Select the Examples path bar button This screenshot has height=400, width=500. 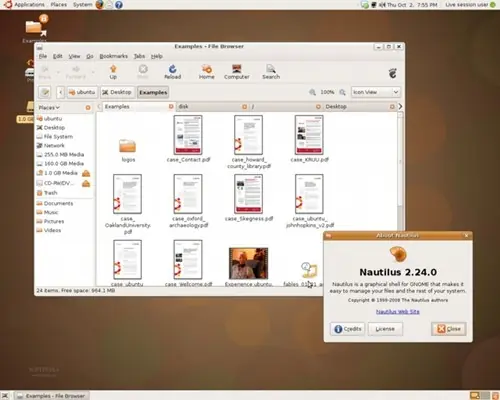click(x=153, y=92)
